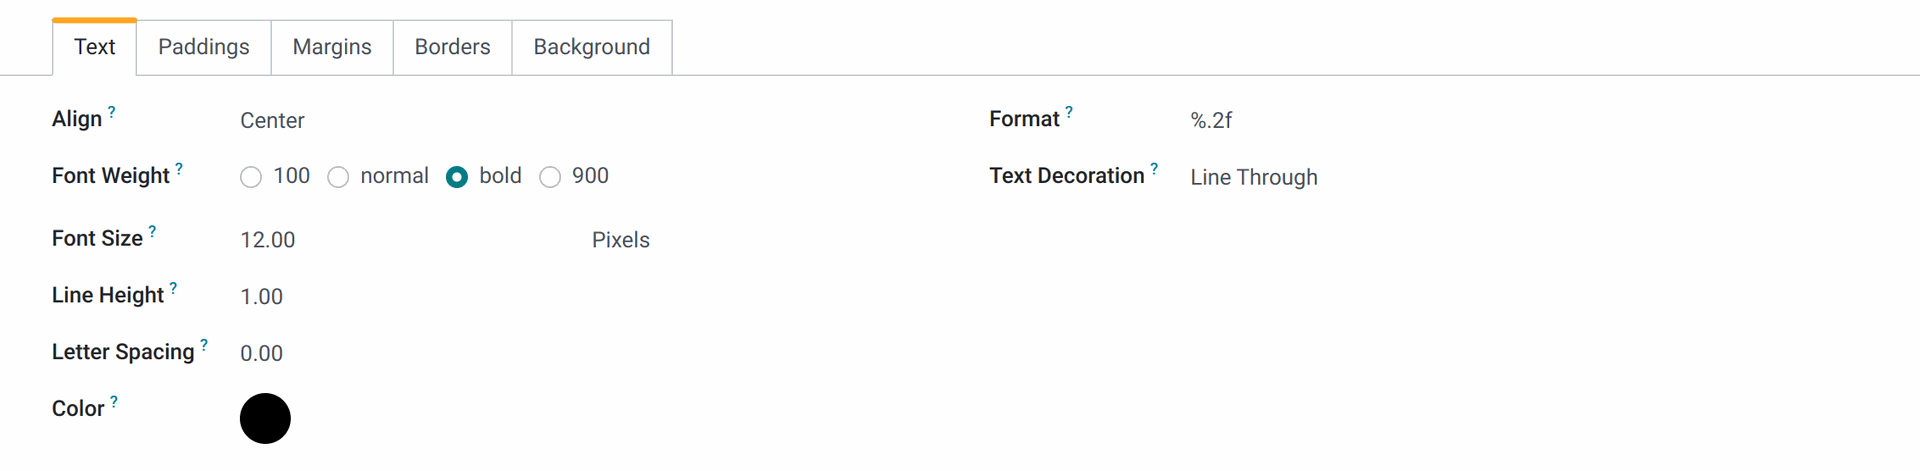This screenshot has width=1920, height=471.
Task: Click the Font Size help icon
Action: 152,232
